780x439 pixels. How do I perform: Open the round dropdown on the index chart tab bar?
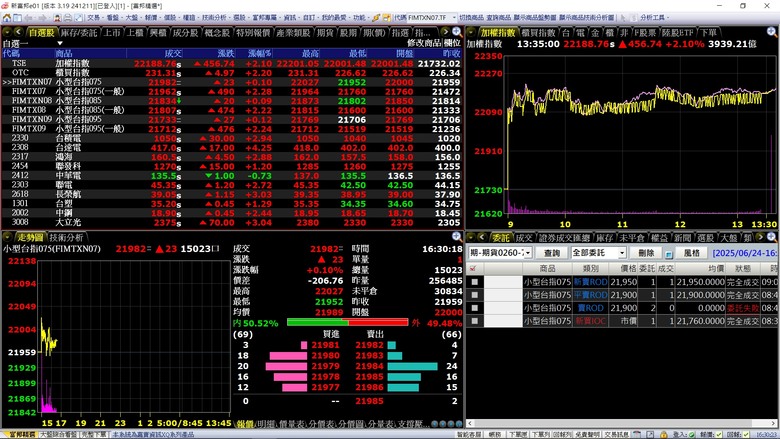(471, 32)
